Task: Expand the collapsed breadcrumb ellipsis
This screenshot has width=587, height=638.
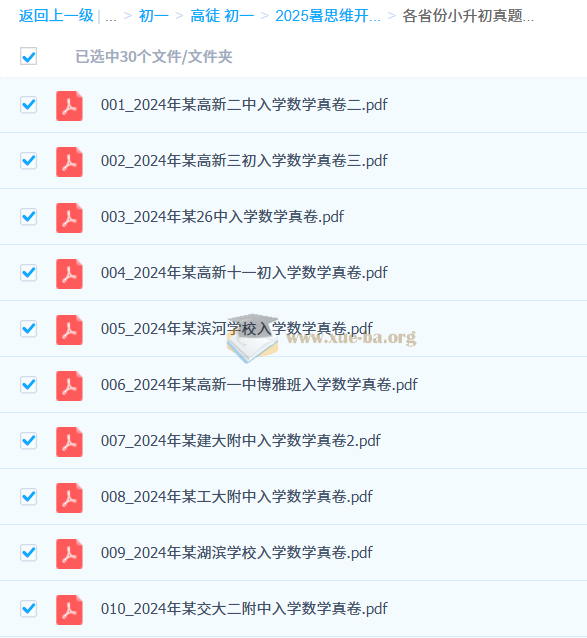Action: coord(111,16)
